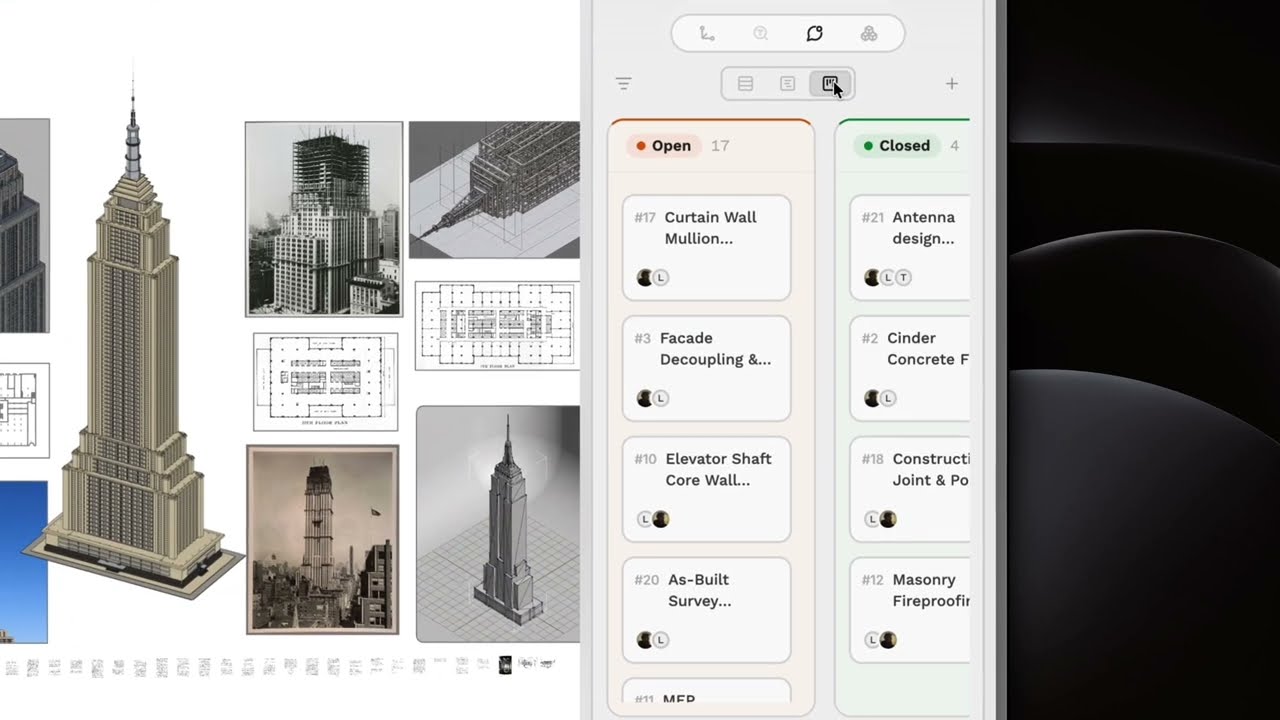Open issue #20 As-Built Survey card
The height and width of the screenshot is (720, 1280).
click(x=706, y=610)
